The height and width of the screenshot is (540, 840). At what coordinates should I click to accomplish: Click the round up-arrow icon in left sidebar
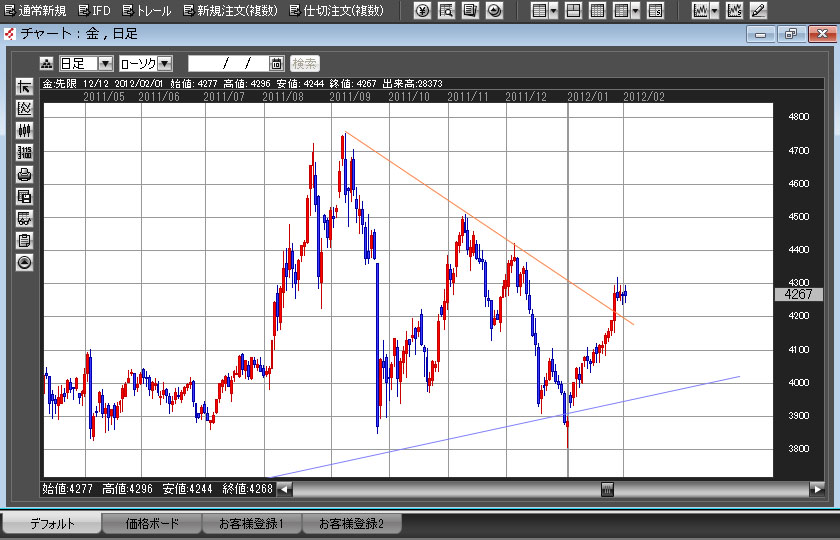25,262
